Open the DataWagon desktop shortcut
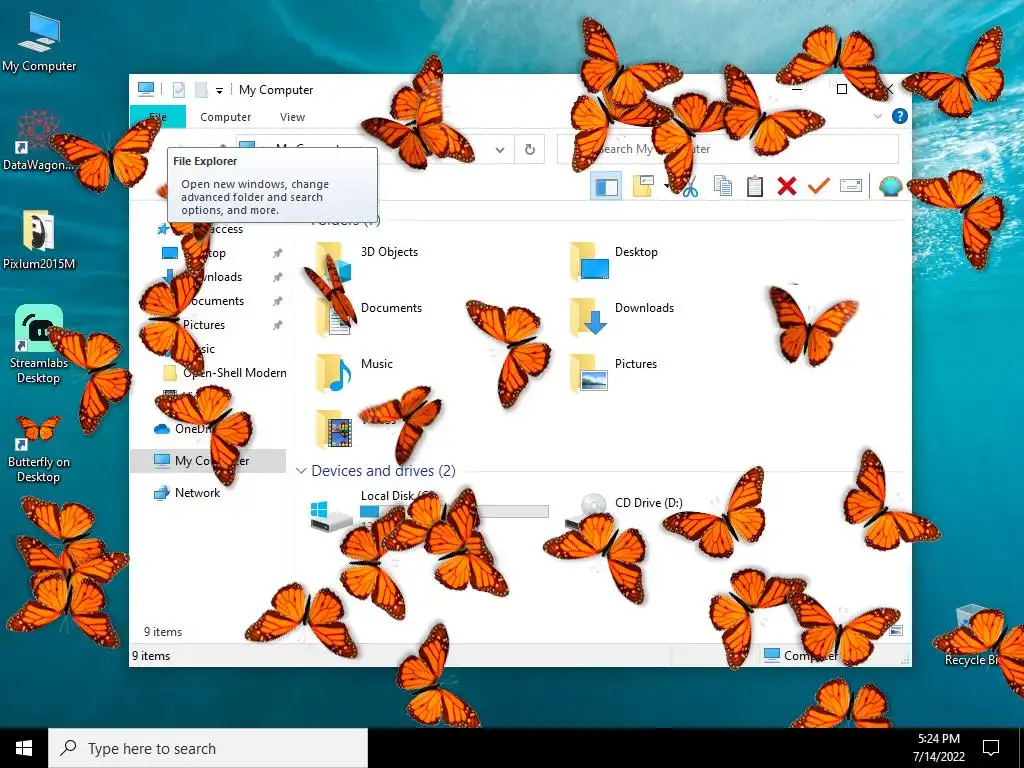 pos(39,140)
